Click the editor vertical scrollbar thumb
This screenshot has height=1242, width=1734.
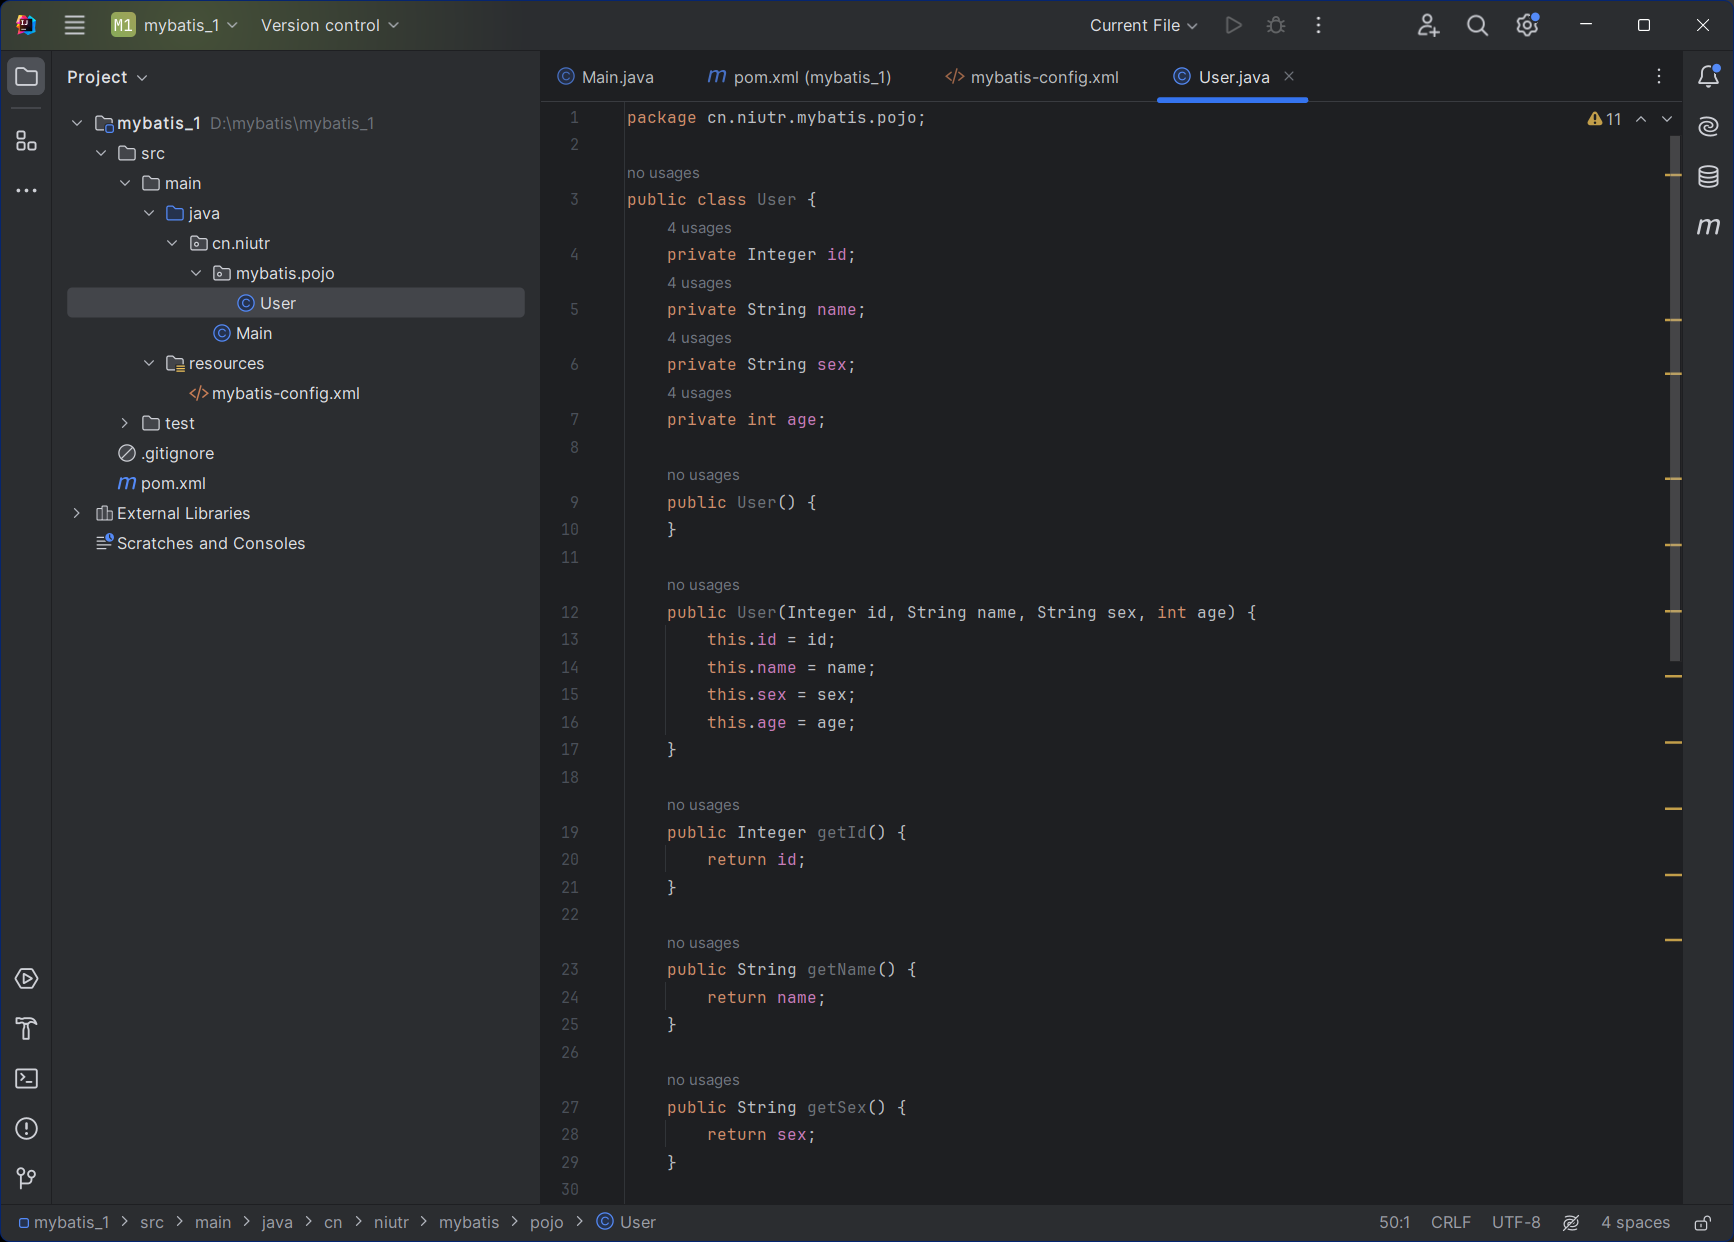click(x=1674, y=400)
